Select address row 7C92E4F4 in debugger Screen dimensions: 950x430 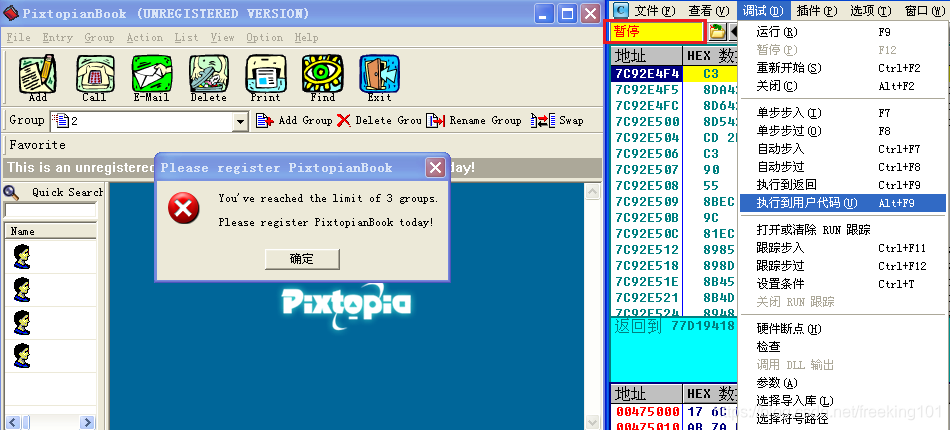(x=646, y=74)
